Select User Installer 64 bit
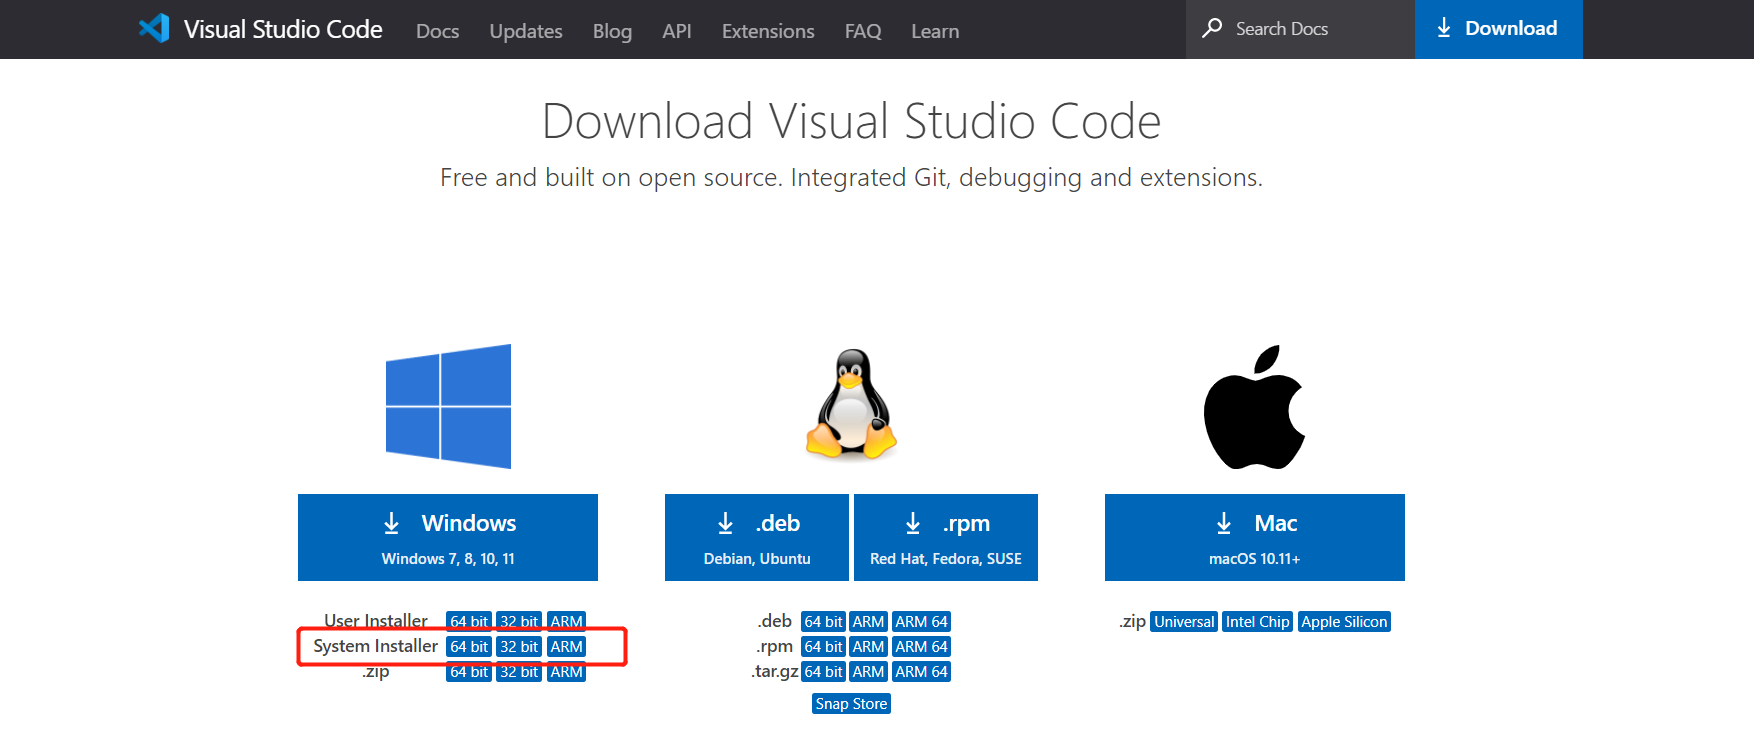This screenshot has width=1754, height=743. click(x=469, y=621)
